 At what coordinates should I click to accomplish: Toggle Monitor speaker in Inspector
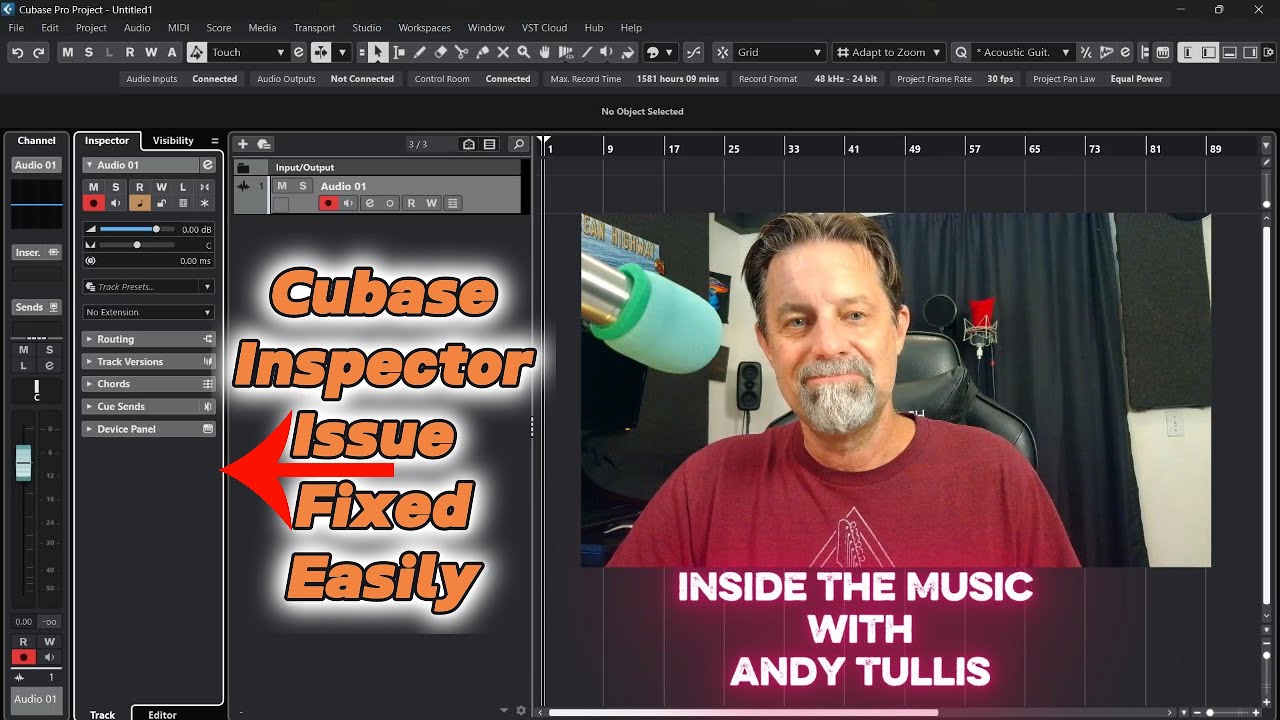pyautogui.click(x=116, y=203)
